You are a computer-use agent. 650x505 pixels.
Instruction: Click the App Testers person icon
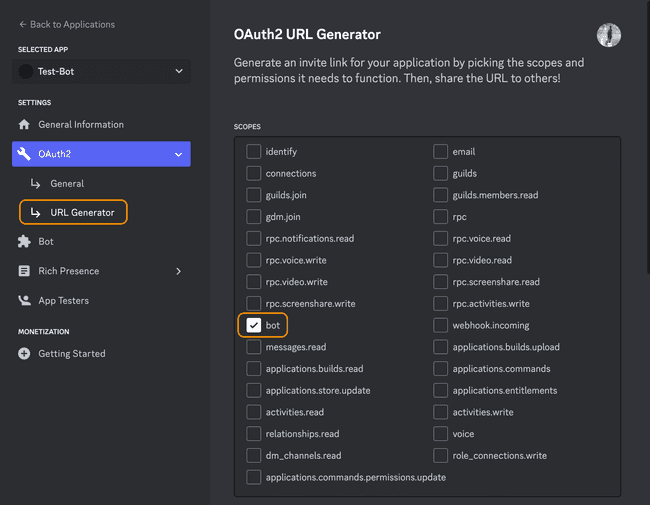click(x=24, y=300)
